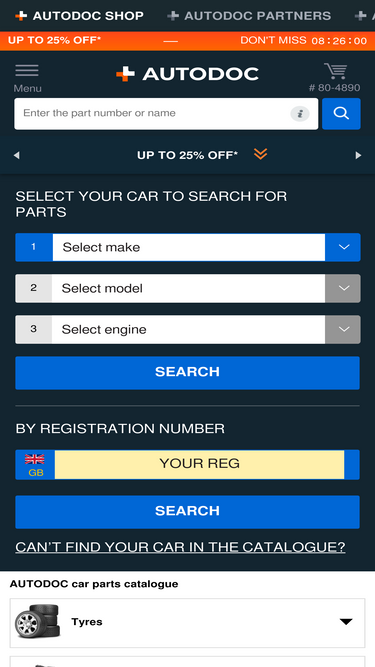Expand the Tyres category arrow

[x=346, y=622]
